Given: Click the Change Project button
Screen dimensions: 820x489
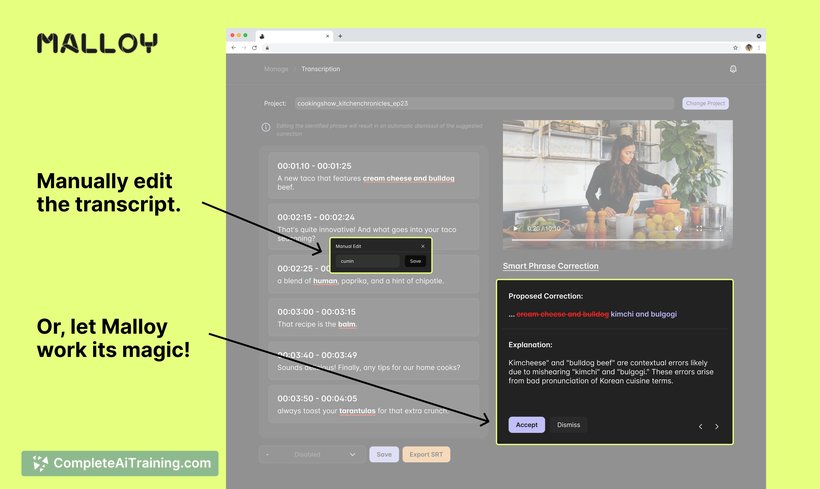Looking at the screenshot, I should click(705, 104).
